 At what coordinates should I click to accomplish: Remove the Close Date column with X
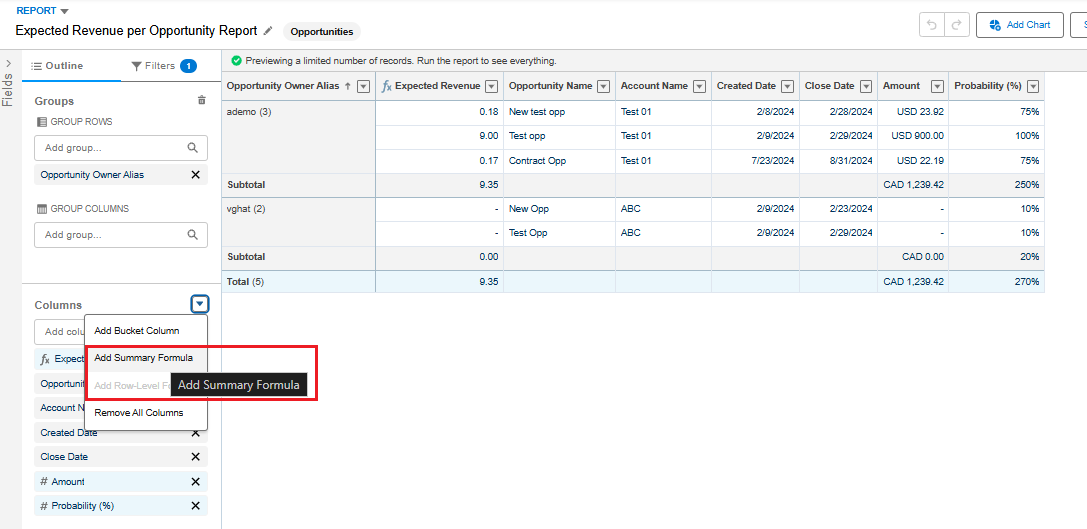195,457
